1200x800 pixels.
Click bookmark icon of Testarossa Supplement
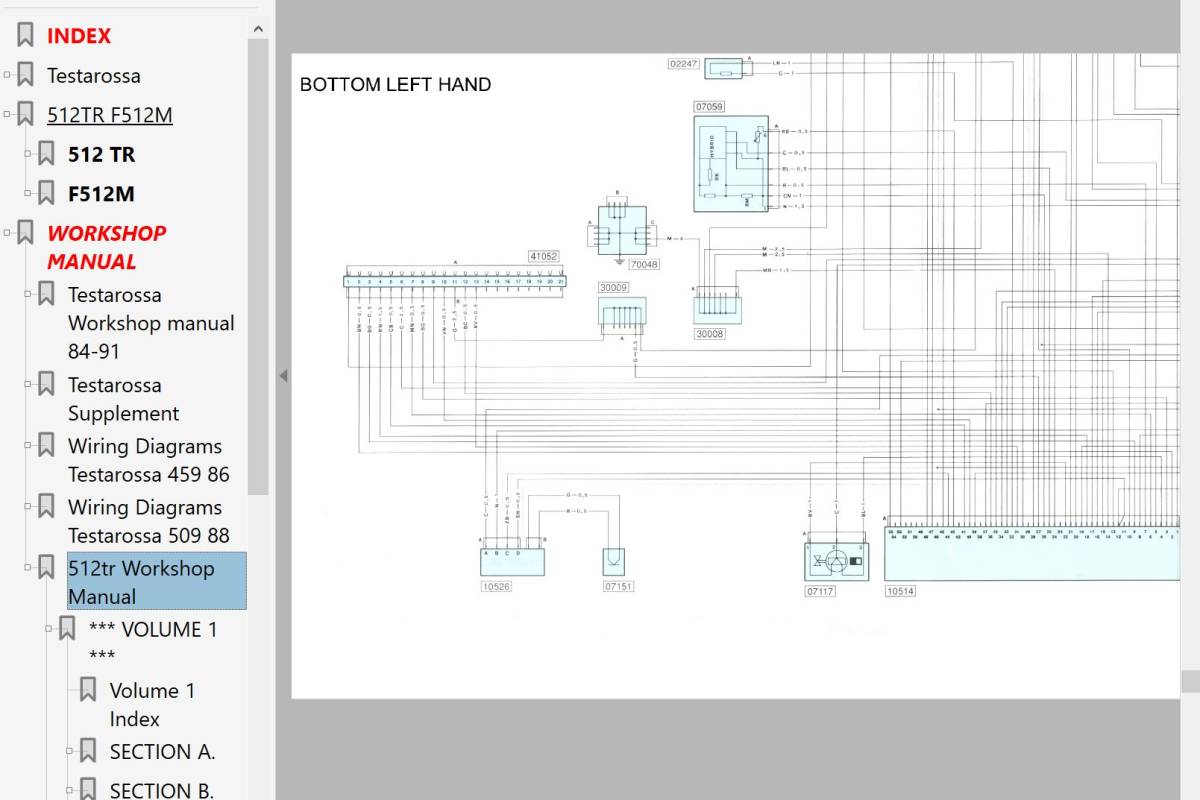coord(46,384)
